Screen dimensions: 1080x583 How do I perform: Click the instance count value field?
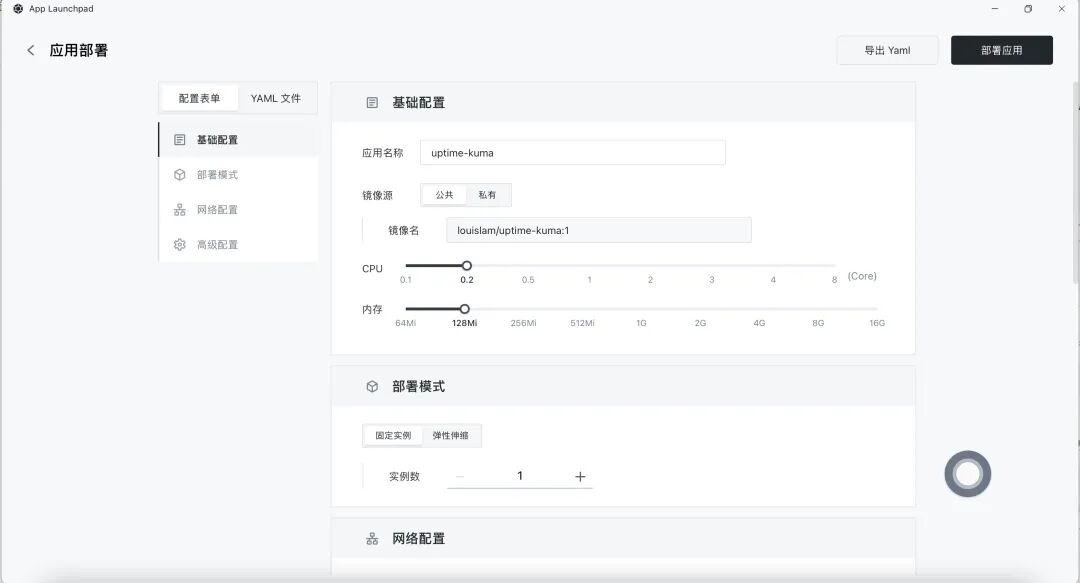point(520,476)
